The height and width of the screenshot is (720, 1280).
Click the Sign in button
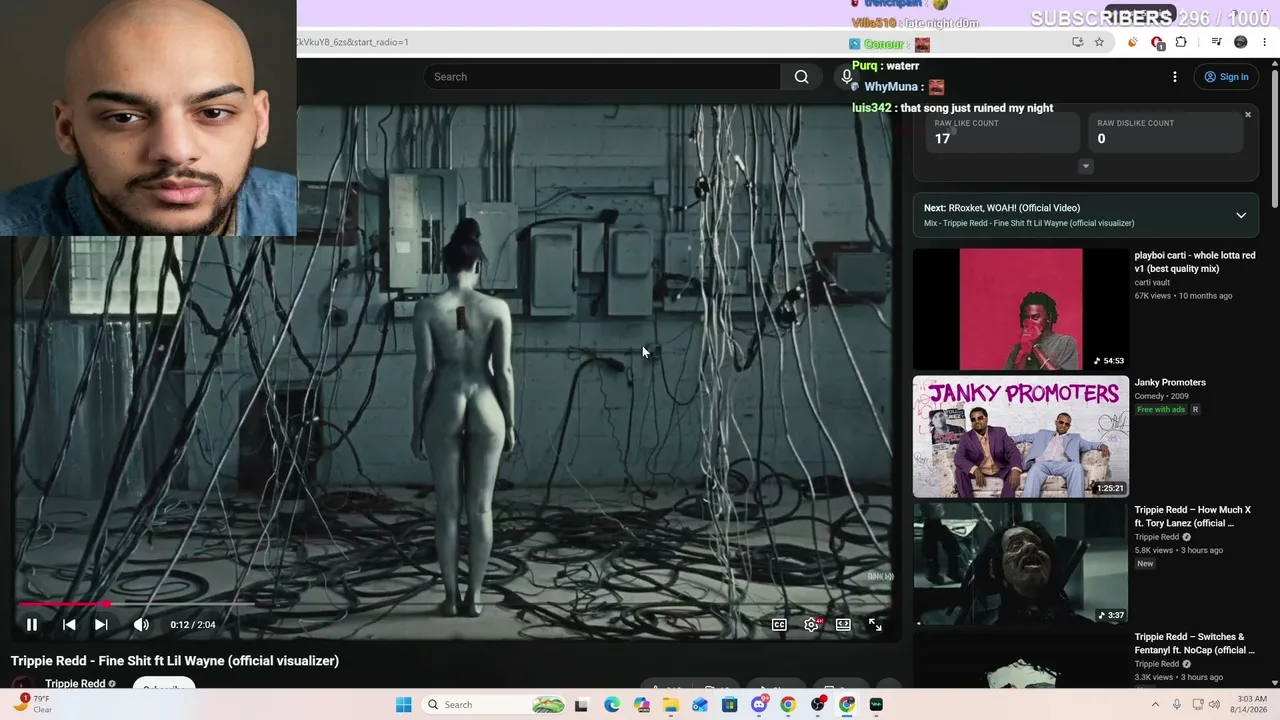pyautogui.click(x=1227, y=77)
